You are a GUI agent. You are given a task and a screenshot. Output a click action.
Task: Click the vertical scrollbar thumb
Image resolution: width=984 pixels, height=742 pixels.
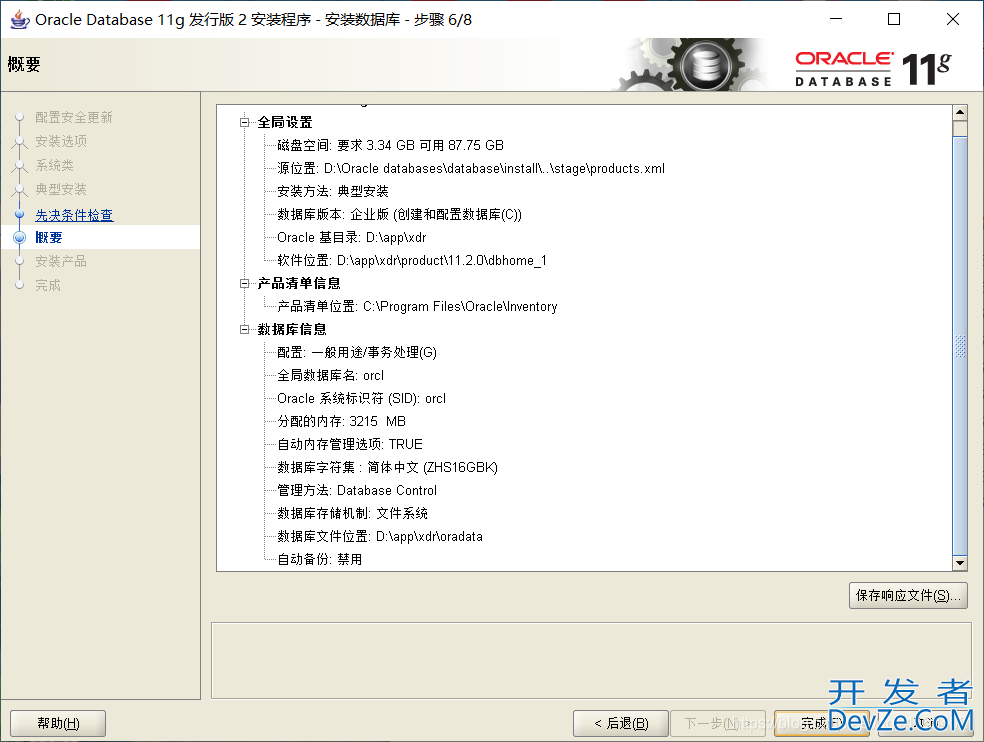pos(960,345)
